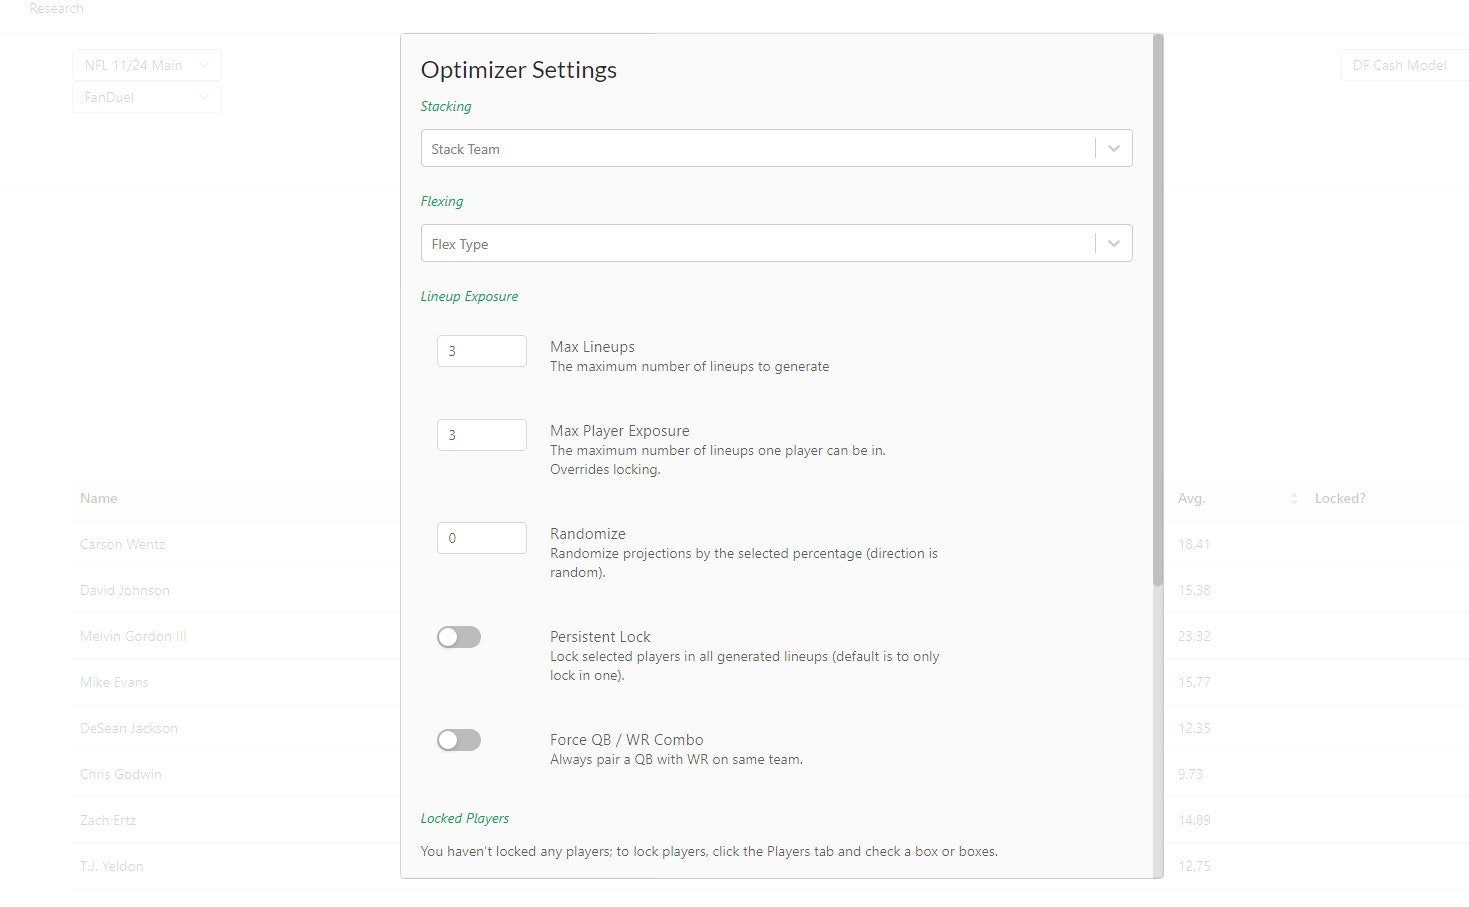
Task: Select the Zach Ertz player row
Action: pyautogui.click(x=108, y=820)
